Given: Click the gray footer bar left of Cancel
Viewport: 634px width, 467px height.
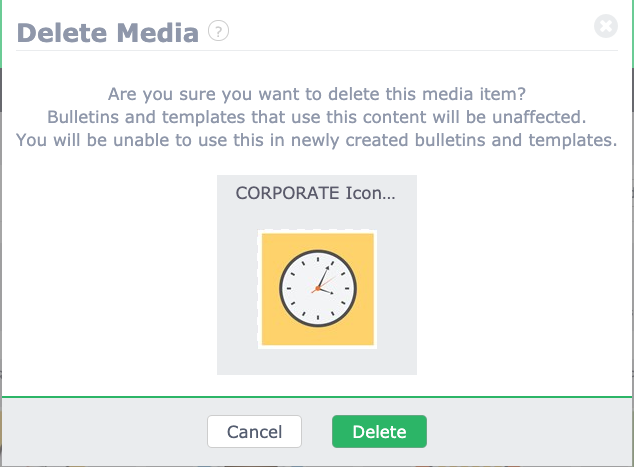Looking at the screenshot, I should coord(104,431).
